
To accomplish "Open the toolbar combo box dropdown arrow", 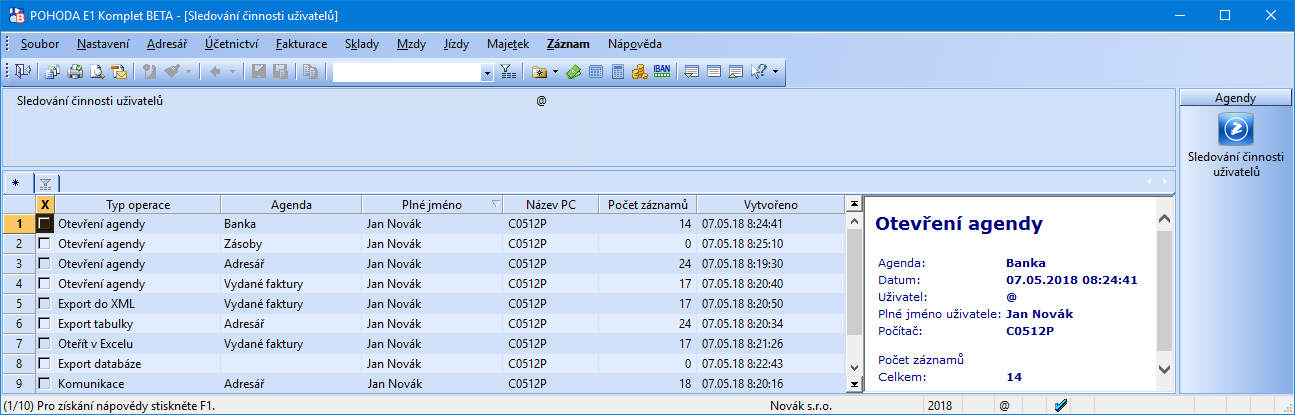I will tap(488, 72).
